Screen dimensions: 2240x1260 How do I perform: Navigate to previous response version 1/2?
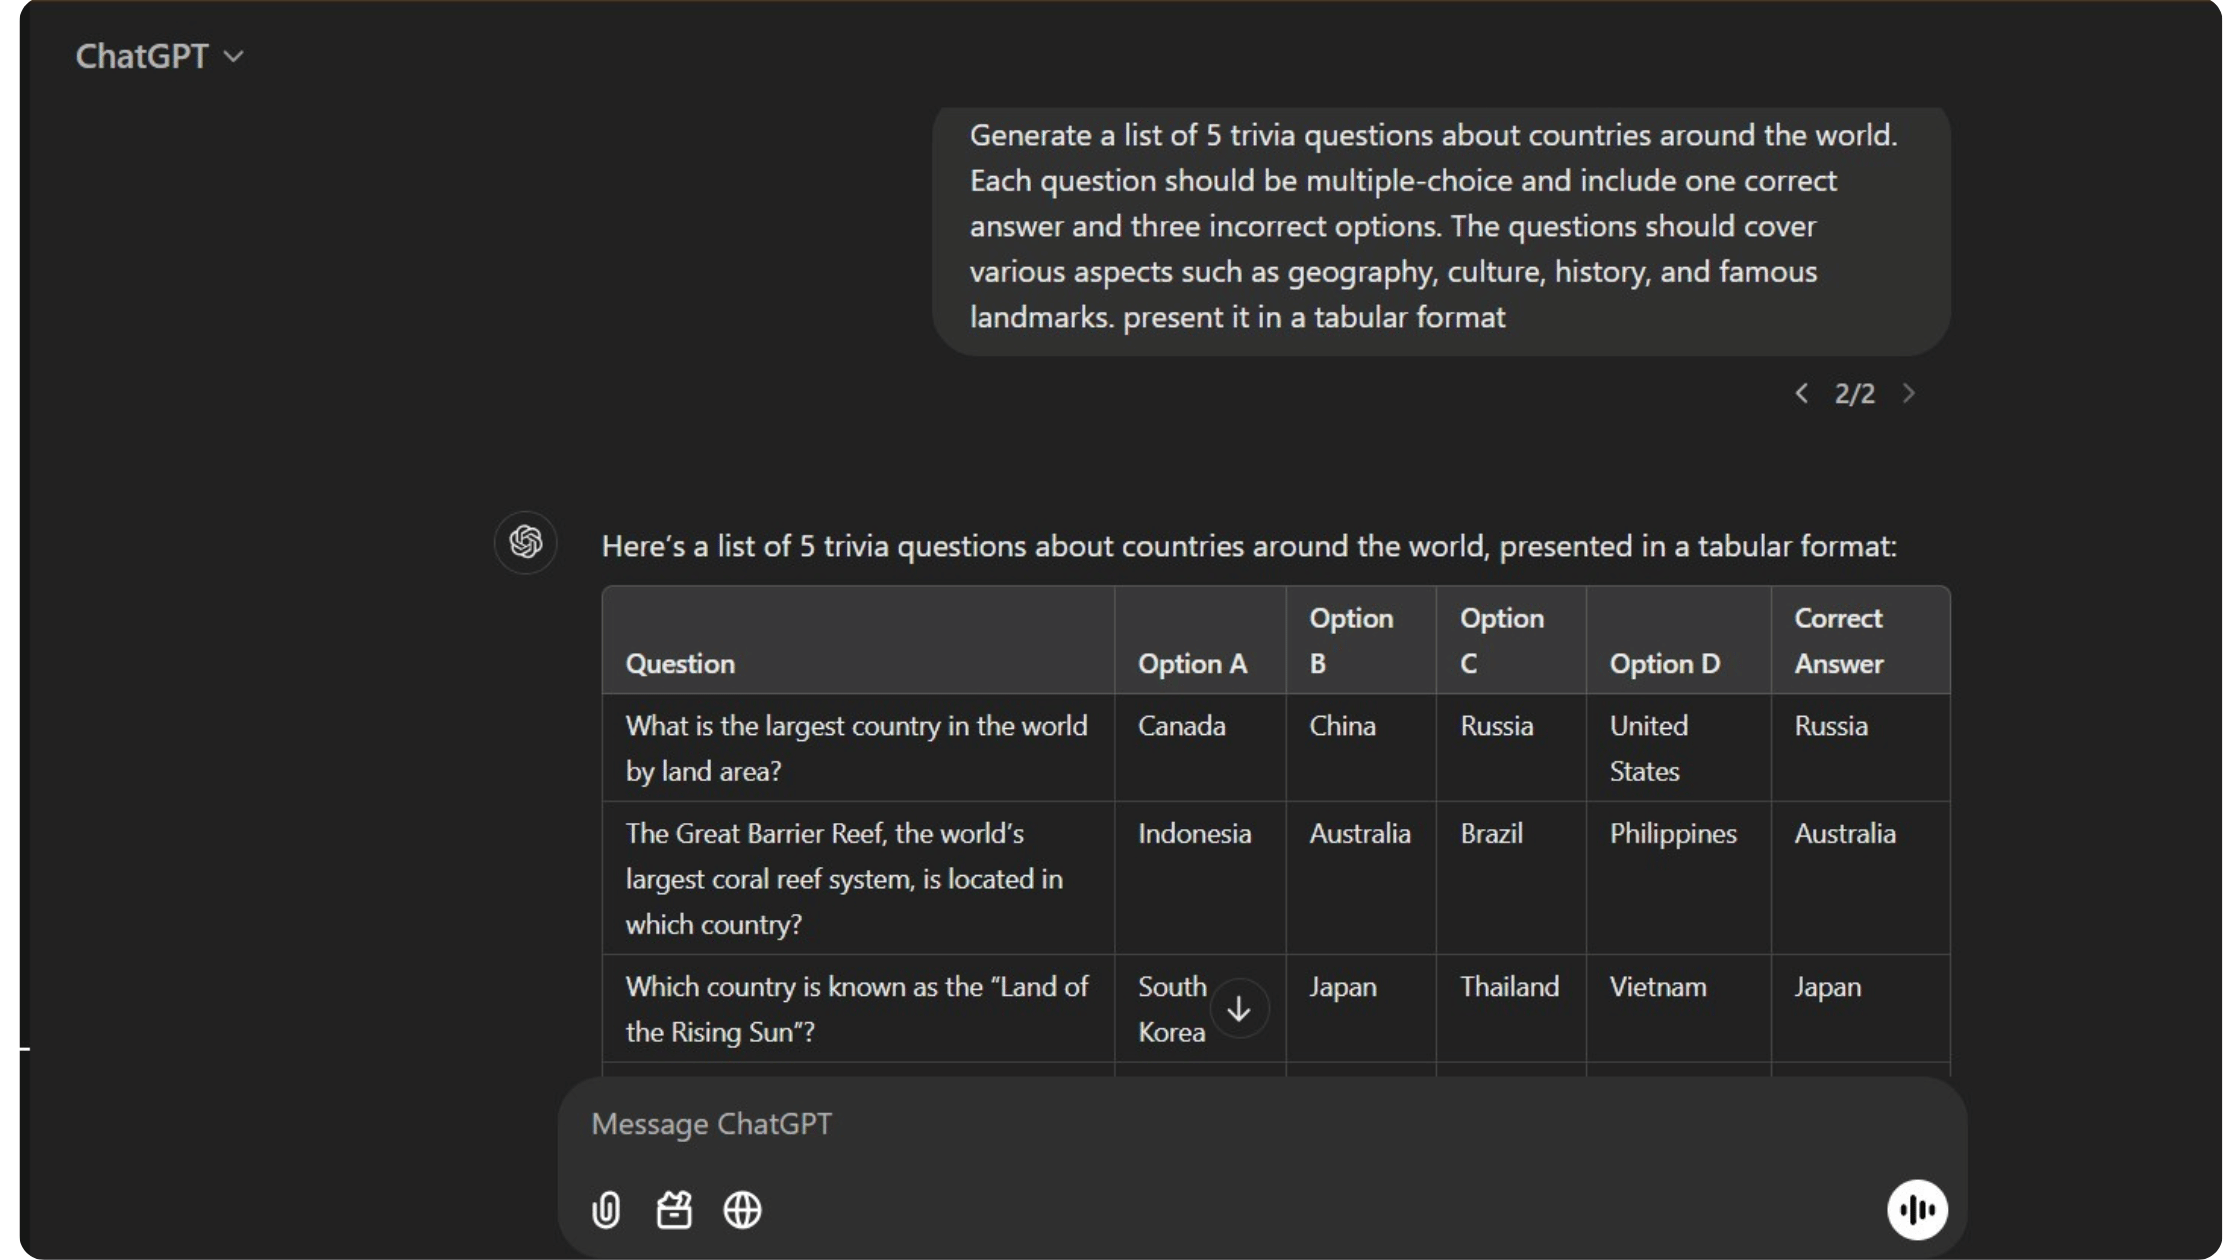click(1803, 392)
